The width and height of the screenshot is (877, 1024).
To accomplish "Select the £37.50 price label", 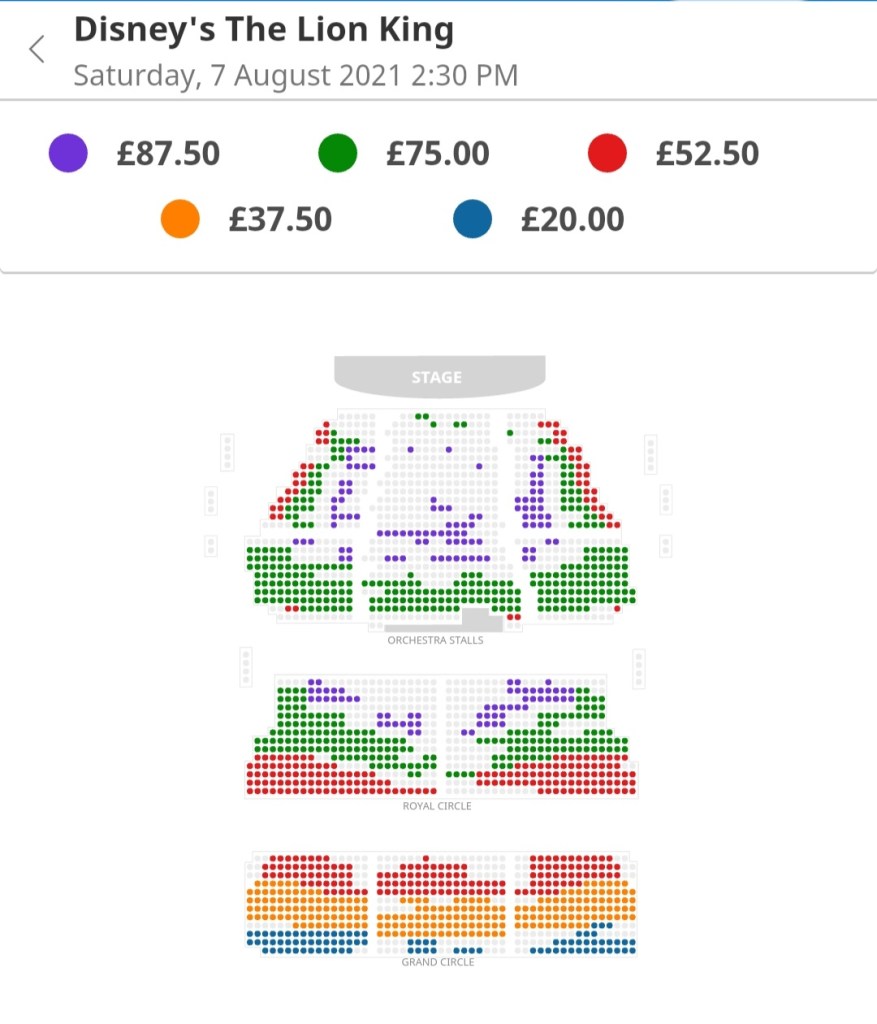I will pos(280,219).
